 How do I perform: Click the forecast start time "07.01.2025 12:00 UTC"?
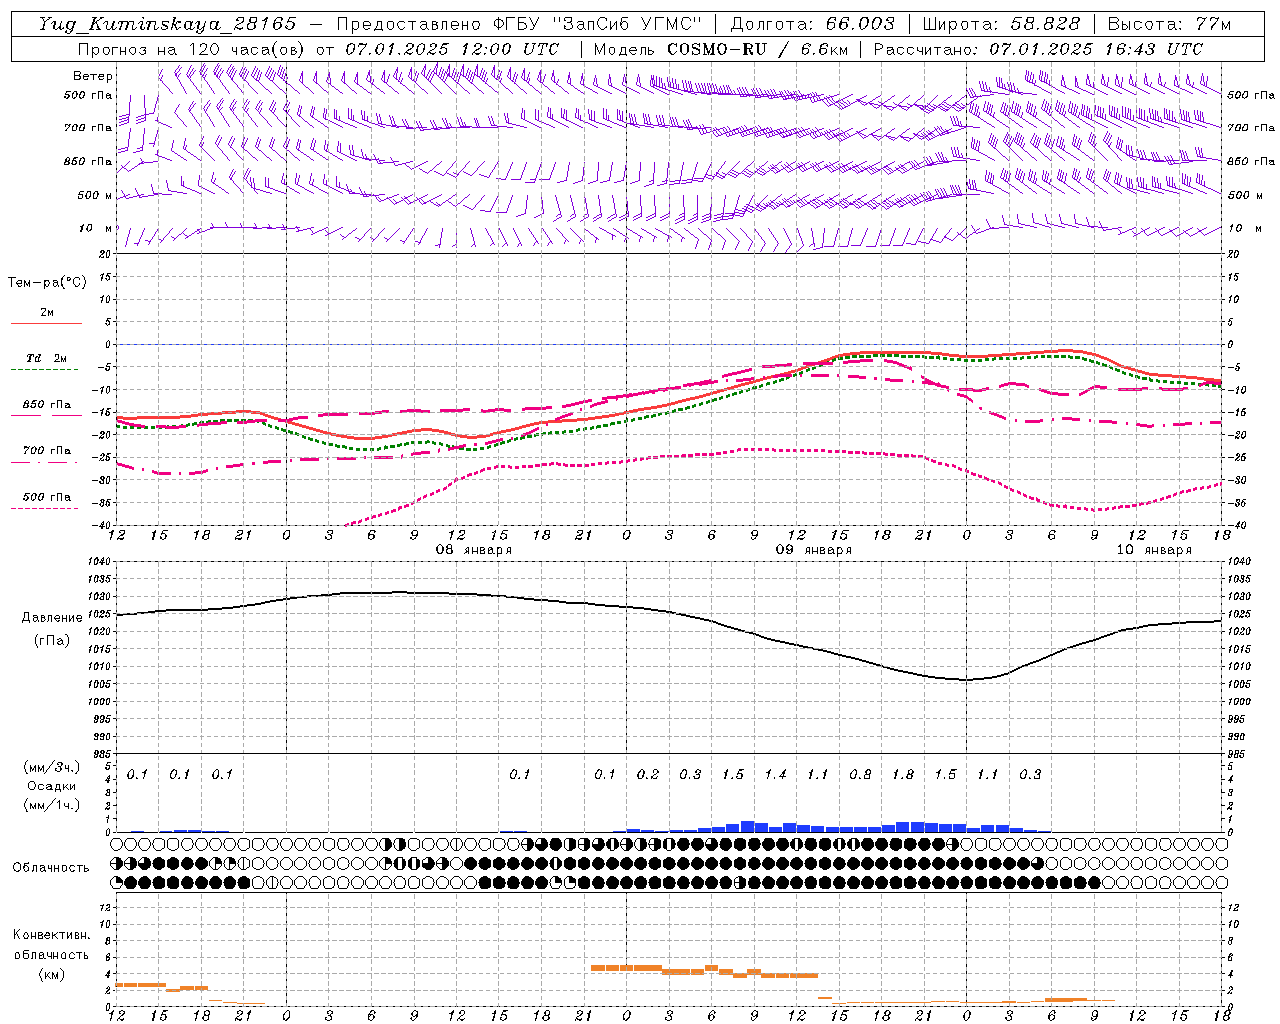(452, 49)
